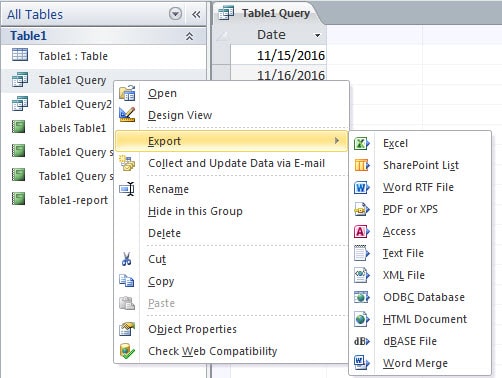This screenshot has width=502, height=378.
Task: Click the dBASE File icon
Action: (362, 341)
